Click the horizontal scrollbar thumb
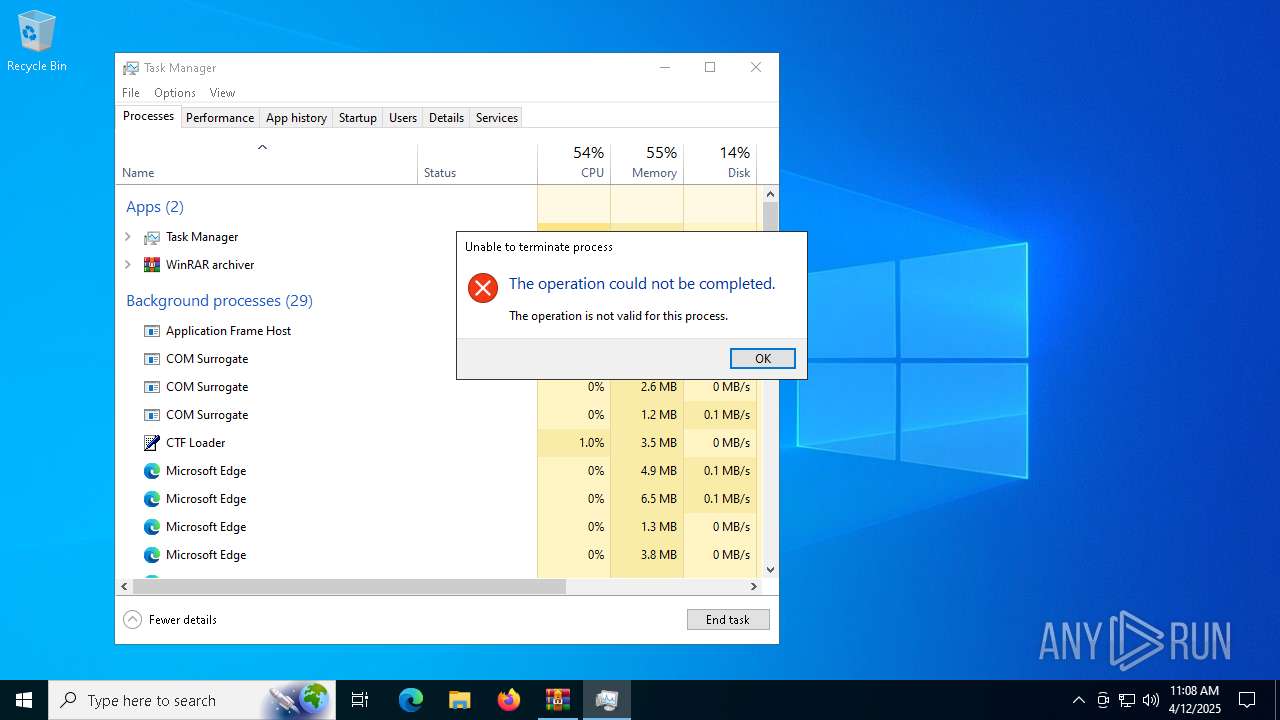 350,587
